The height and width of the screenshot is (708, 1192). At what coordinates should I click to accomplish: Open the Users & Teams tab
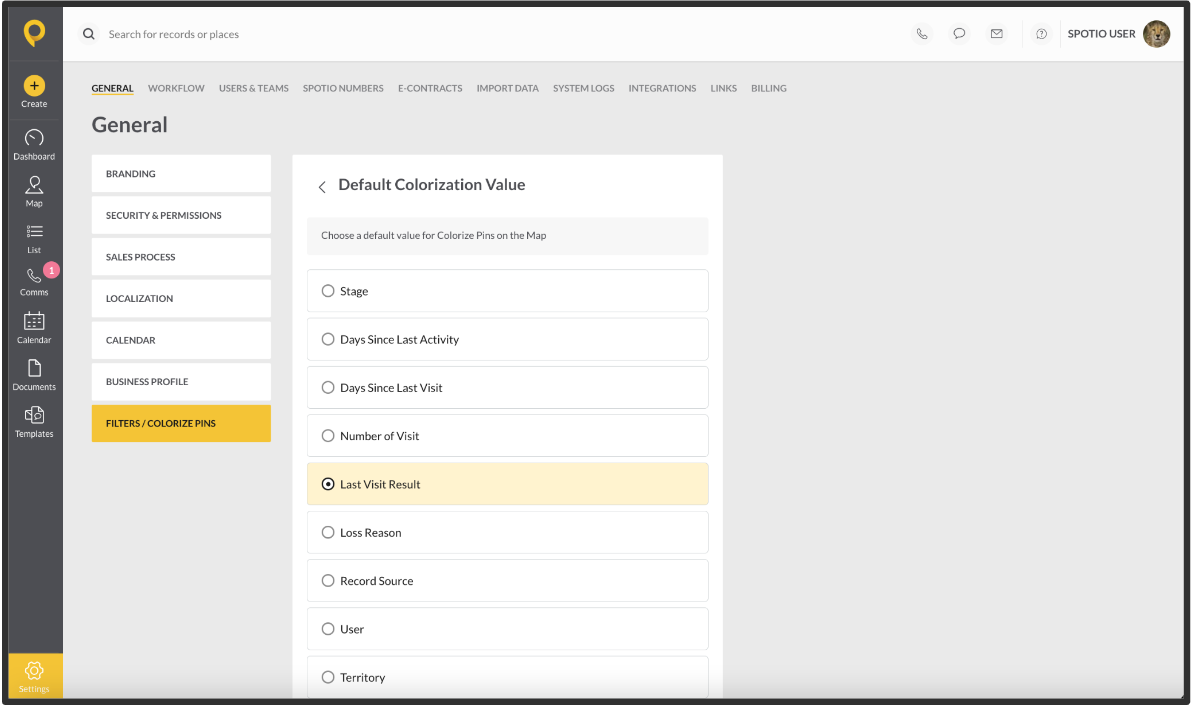(254, 88)
